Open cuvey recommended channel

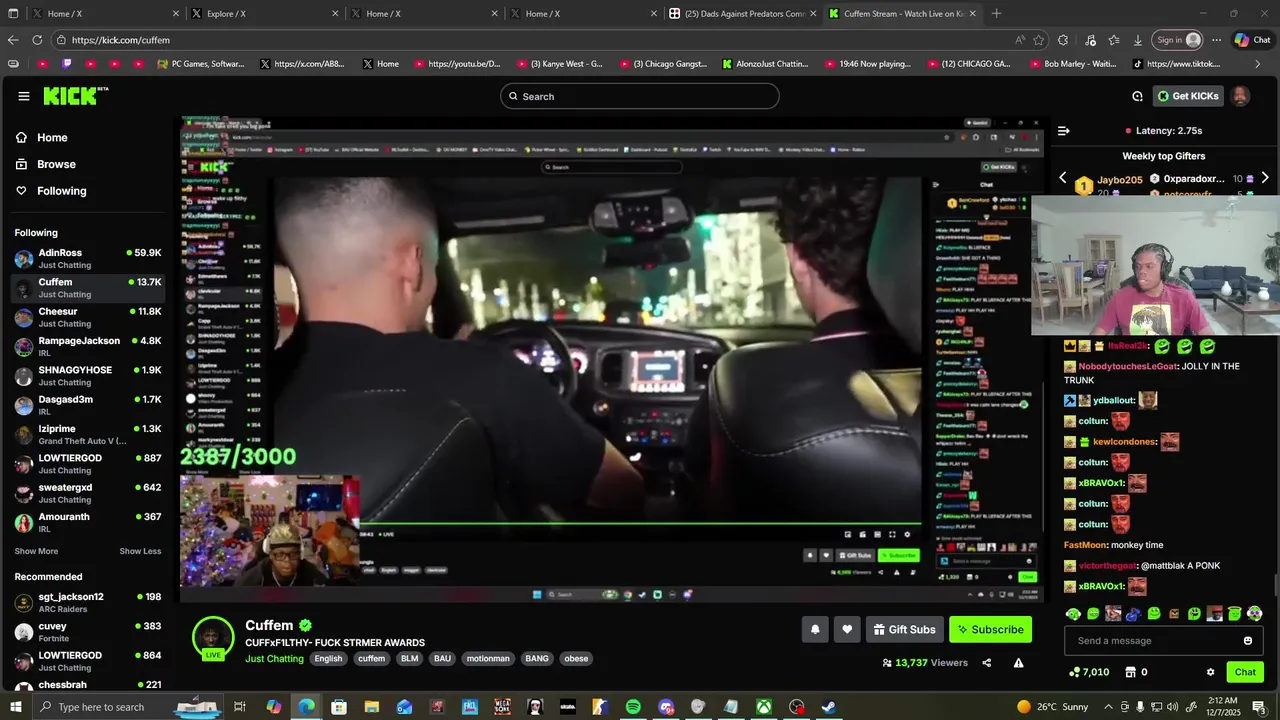pos(88,631)
